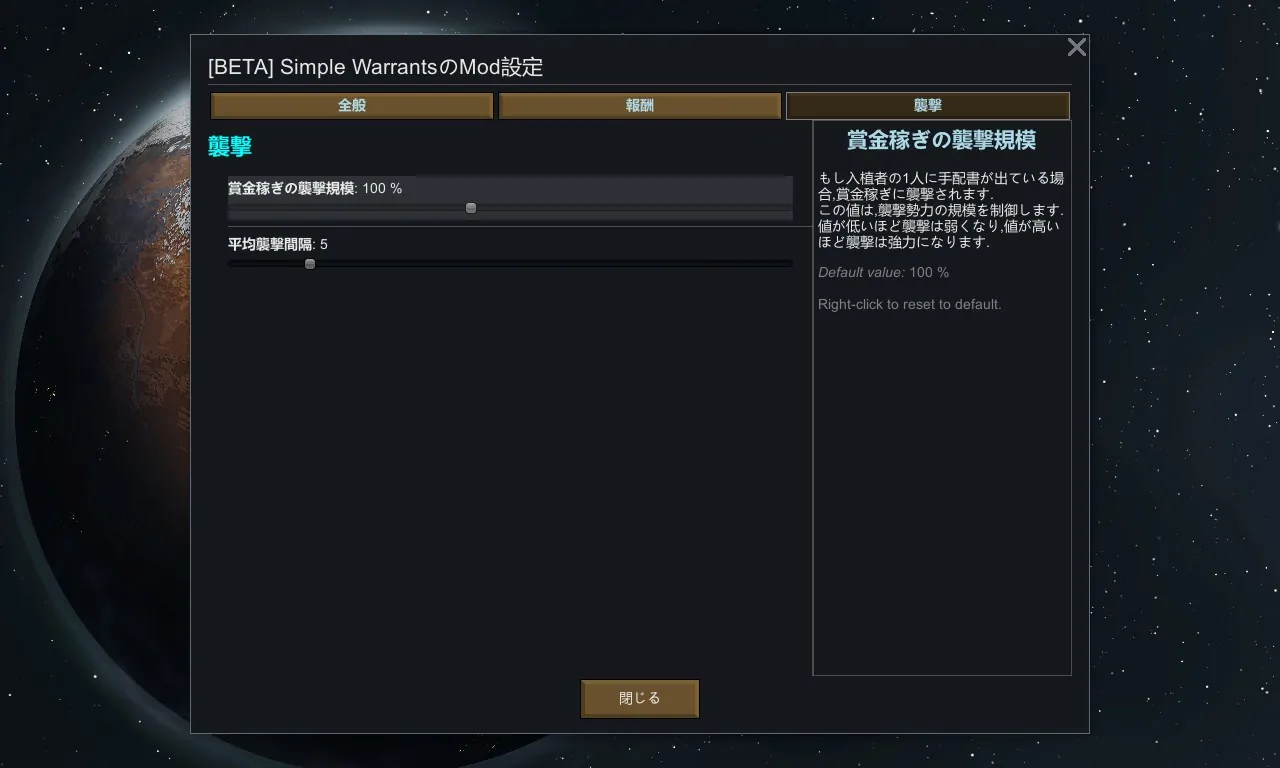This screenshot has height=768, width=1280.
Task: Click the 平均襲撃間隔 setting label
Action: pos(270,244)
